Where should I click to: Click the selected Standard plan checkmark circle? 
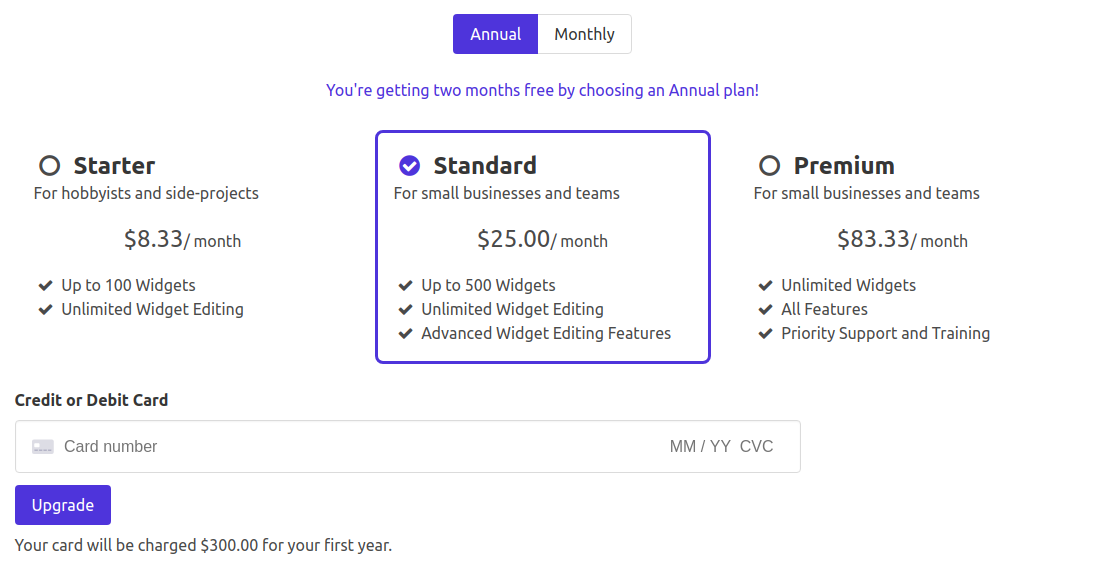point(408,165)
